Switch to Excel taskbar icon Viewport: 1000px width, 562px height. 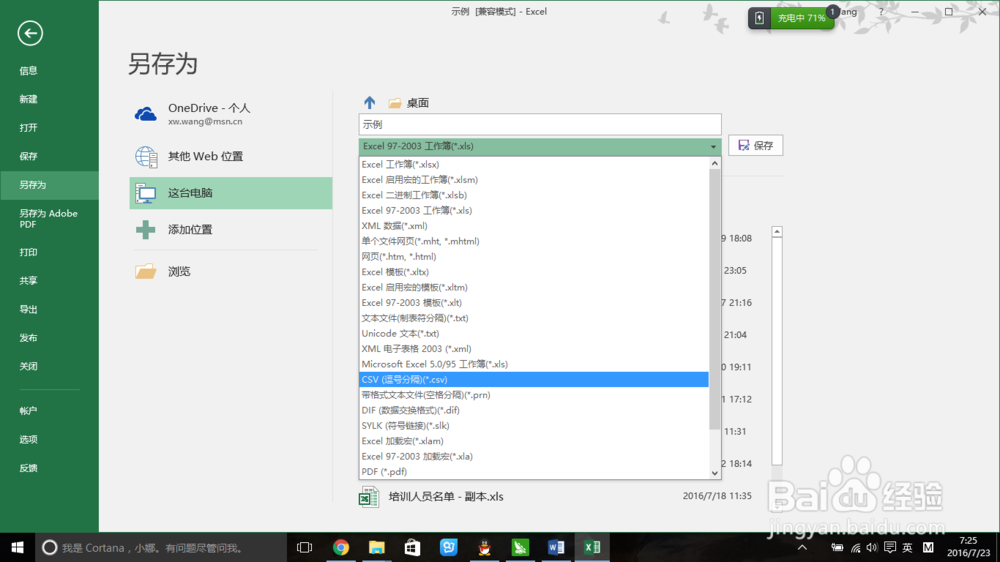point(592,547)
